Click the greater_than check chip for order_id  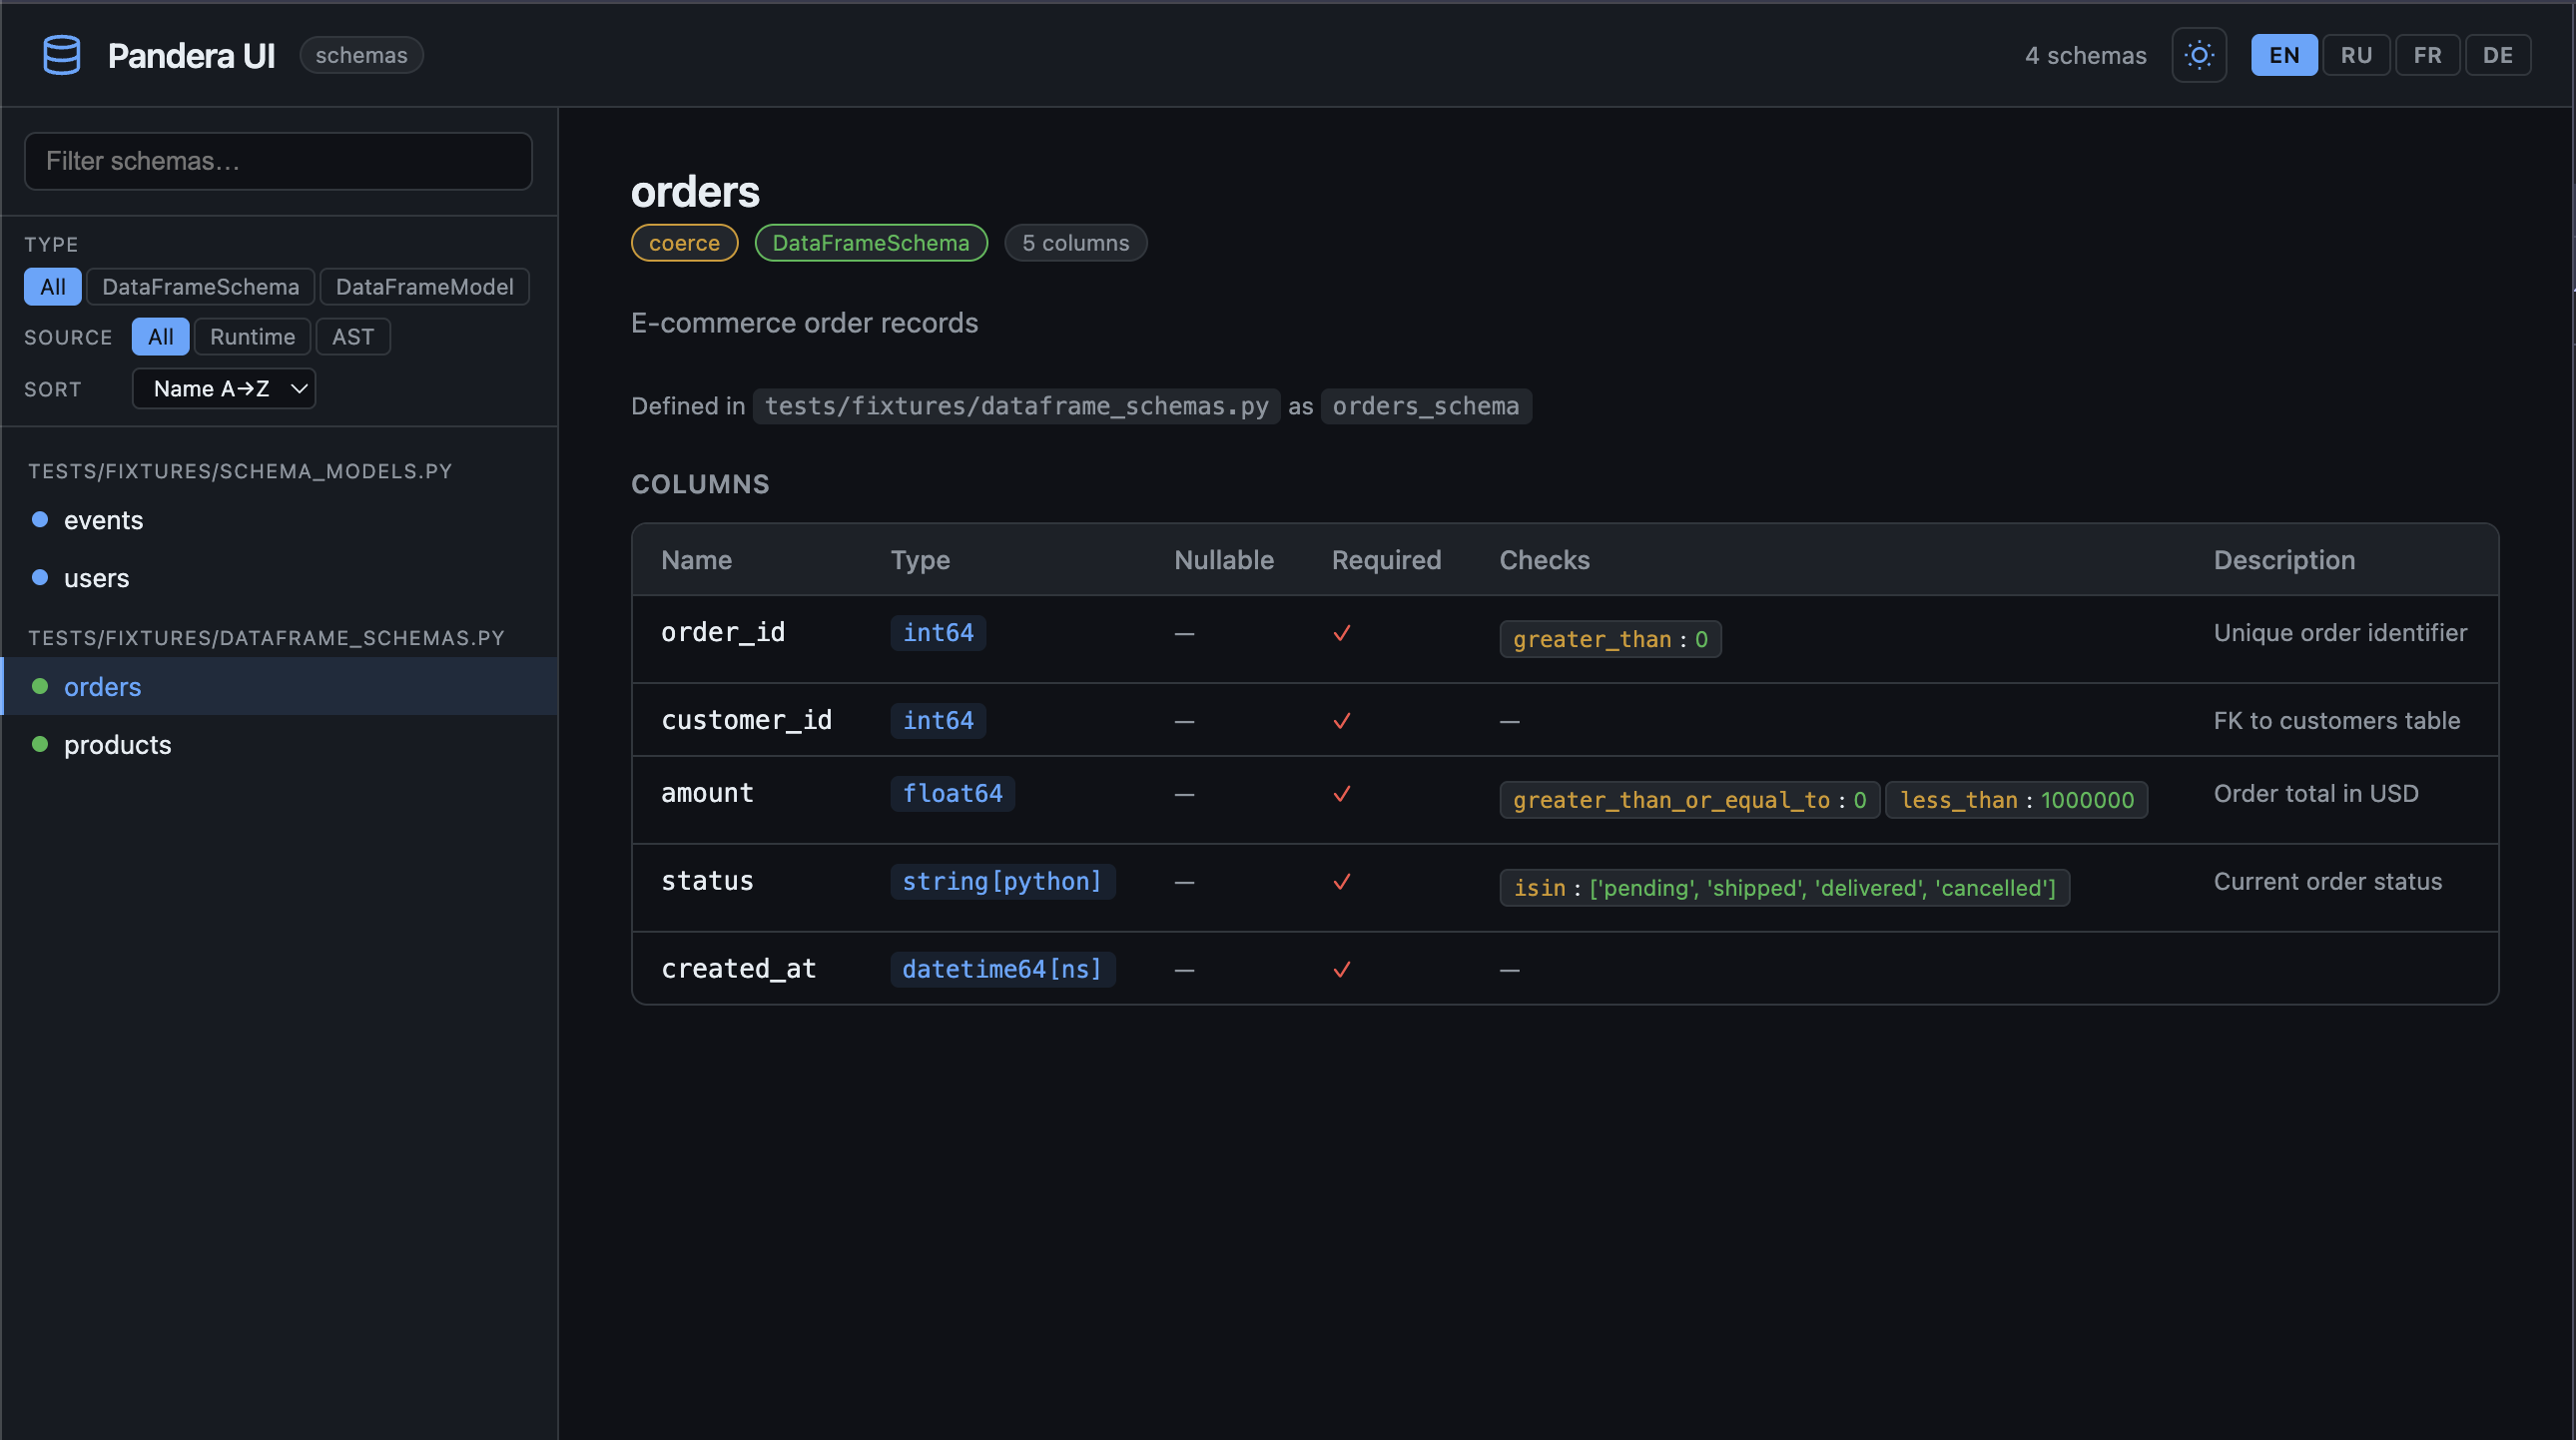tap(1610, 639)
